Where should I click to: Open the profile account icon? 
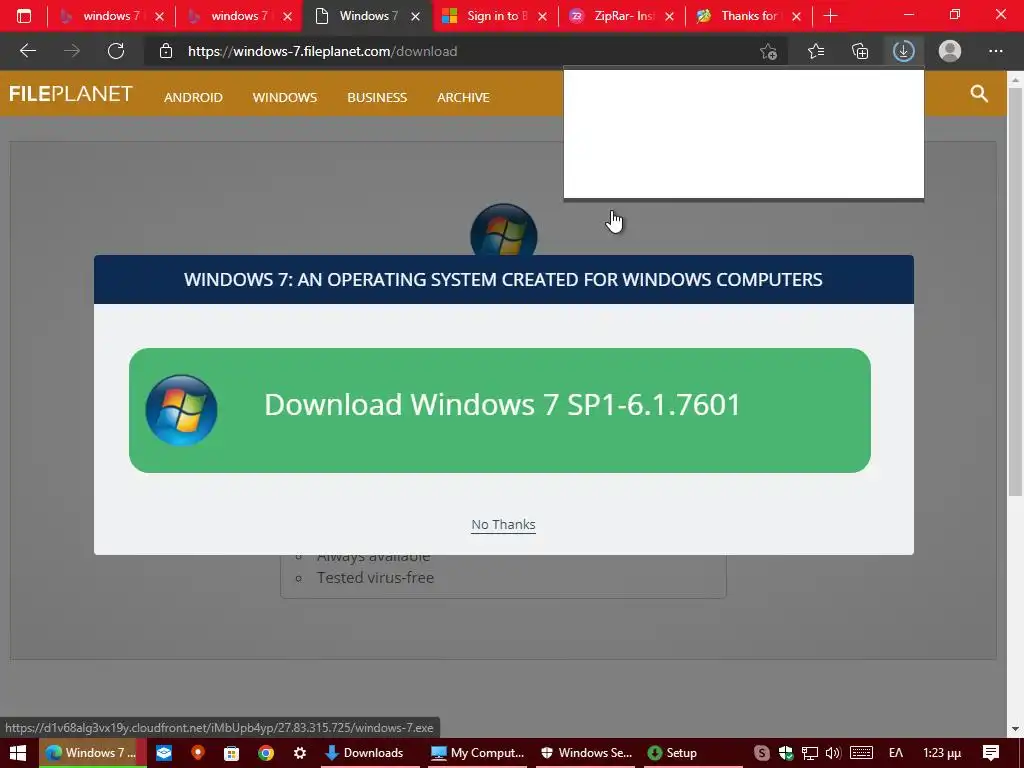click(950, 51)
